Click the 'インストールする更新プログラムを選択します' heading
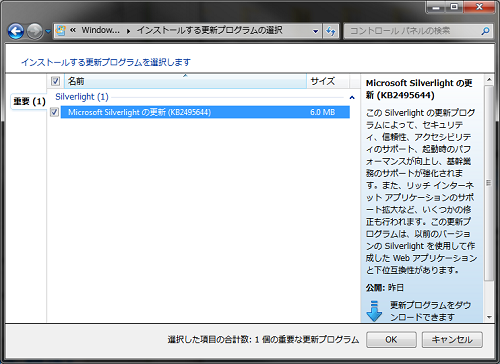 106,62
